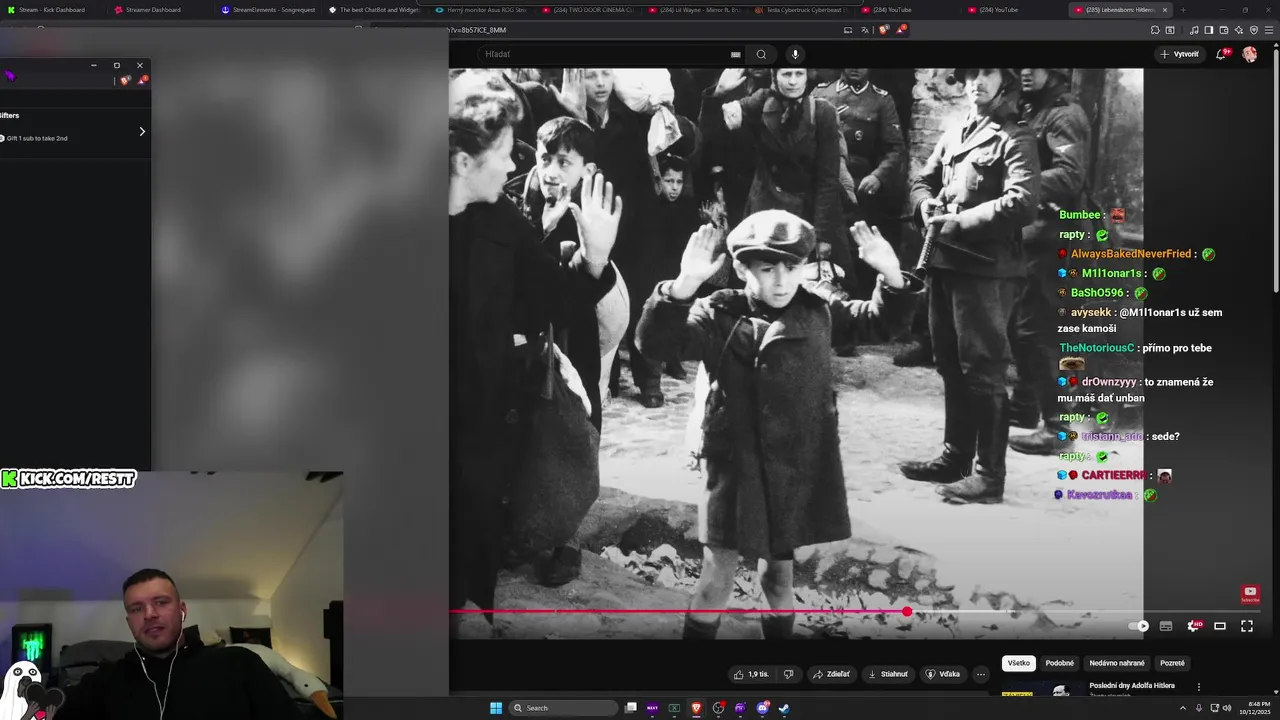Open Brave VPN shield icon
1280x720 pixels.
click(x=1254, y=30)
